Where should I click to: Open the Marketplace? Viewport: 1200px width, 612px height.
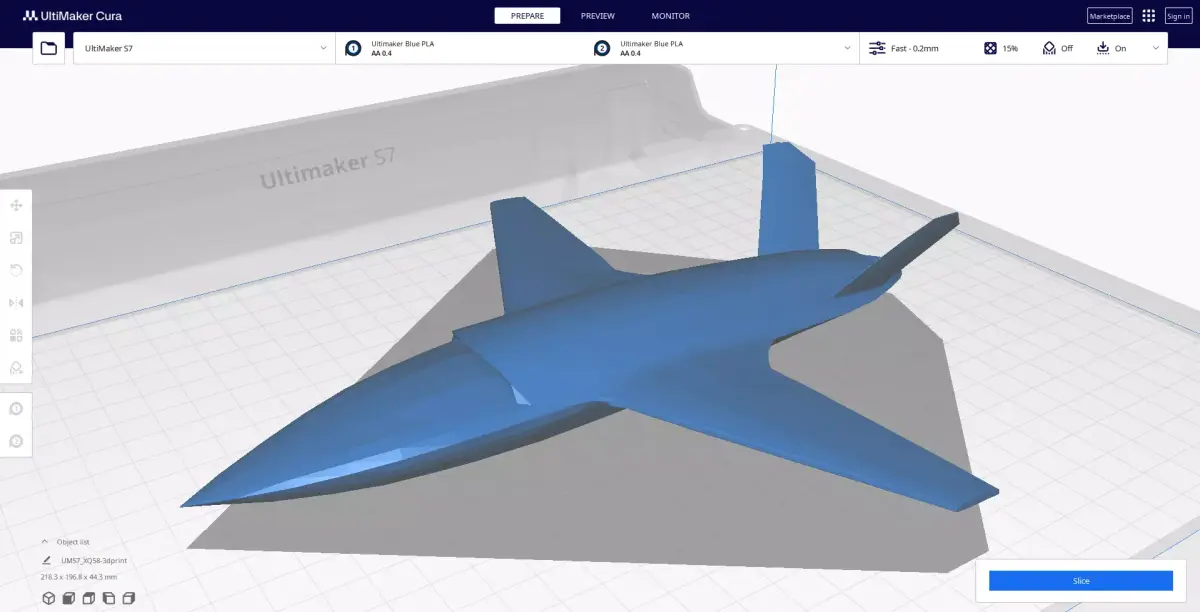pyautogui.click(x=1109, y=16)
